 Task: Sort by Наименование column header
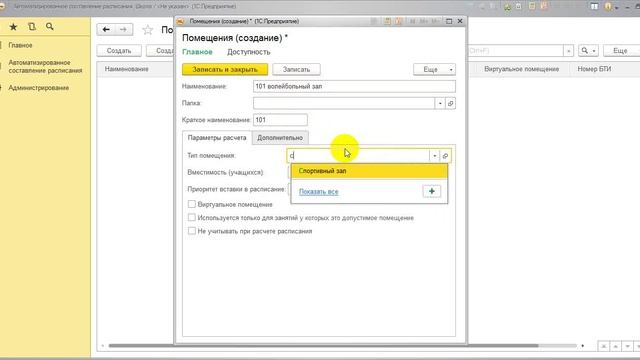tap(127, 69)
